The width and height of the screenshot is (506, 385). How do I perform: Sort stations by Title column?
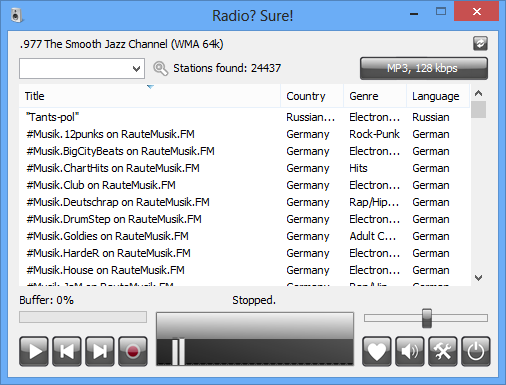pyautogui.click(x=150, y=96)
